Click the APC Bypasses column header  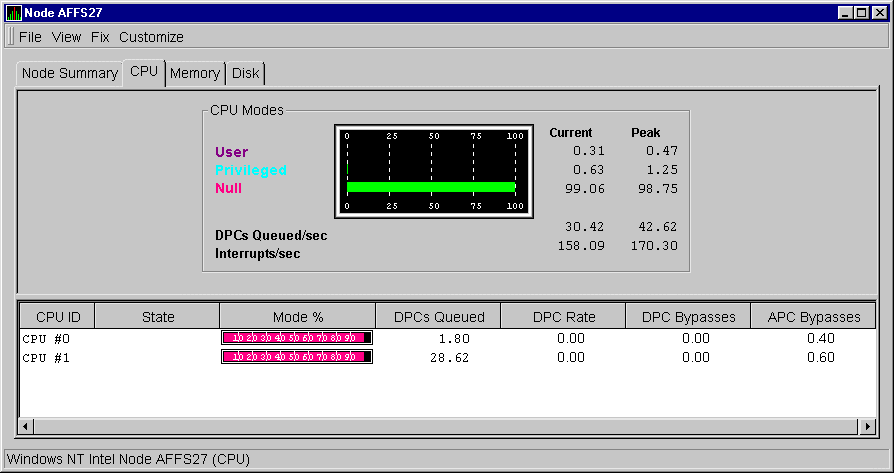[813, 317]
